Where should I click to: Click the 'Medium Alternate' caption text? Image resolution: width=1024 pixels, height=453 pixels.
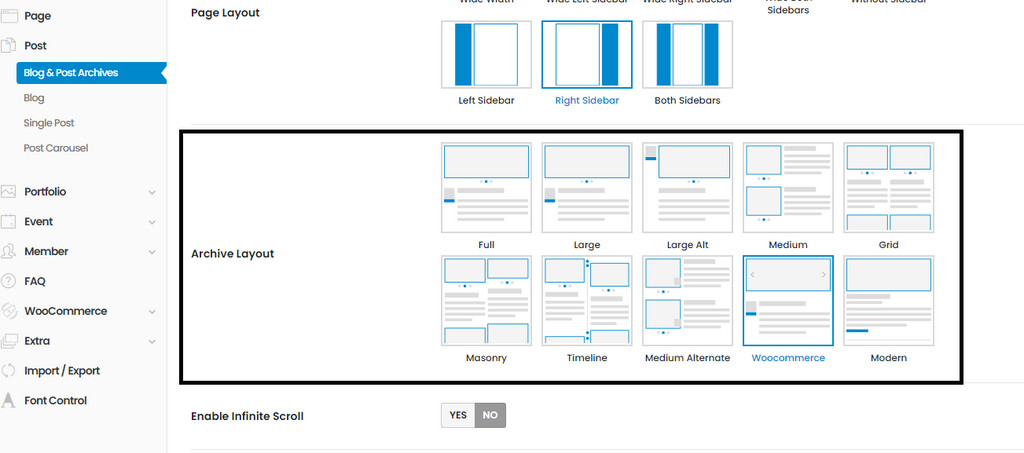coord(687,358)
